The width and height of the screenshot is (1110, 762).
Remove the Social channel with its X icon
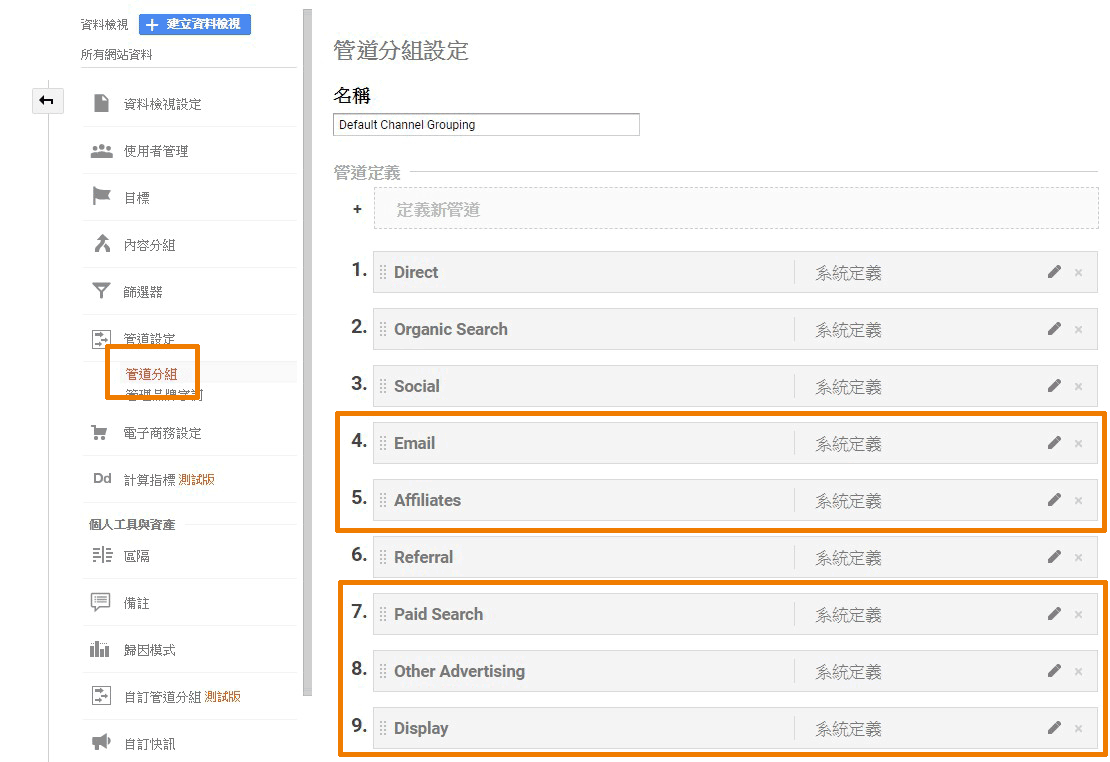[x=1078, y=386]
